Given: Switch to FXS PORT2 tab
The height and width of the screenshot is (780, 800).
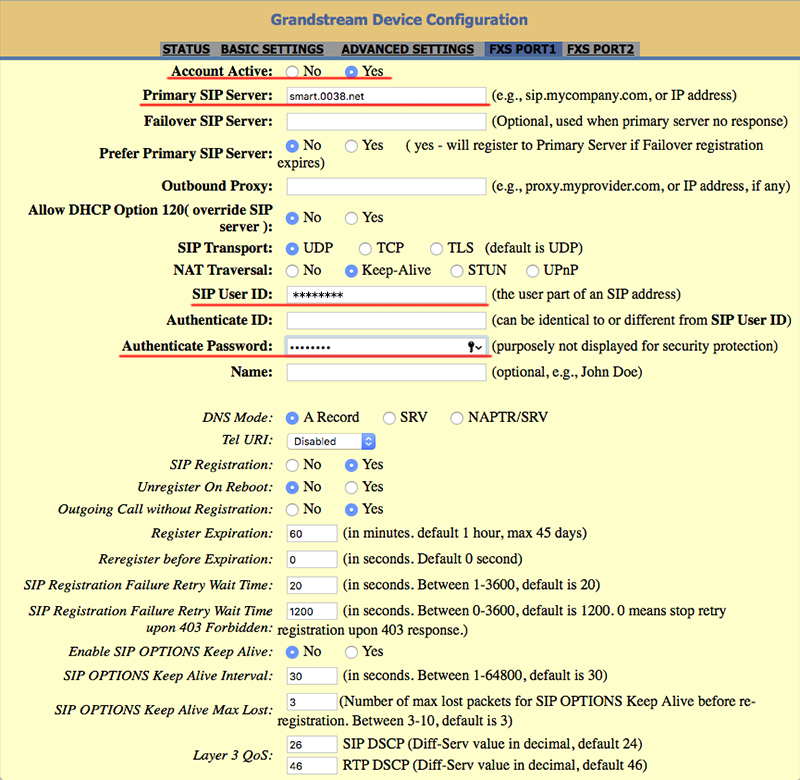Looking at the screenshot, I should tap(601, 49).
